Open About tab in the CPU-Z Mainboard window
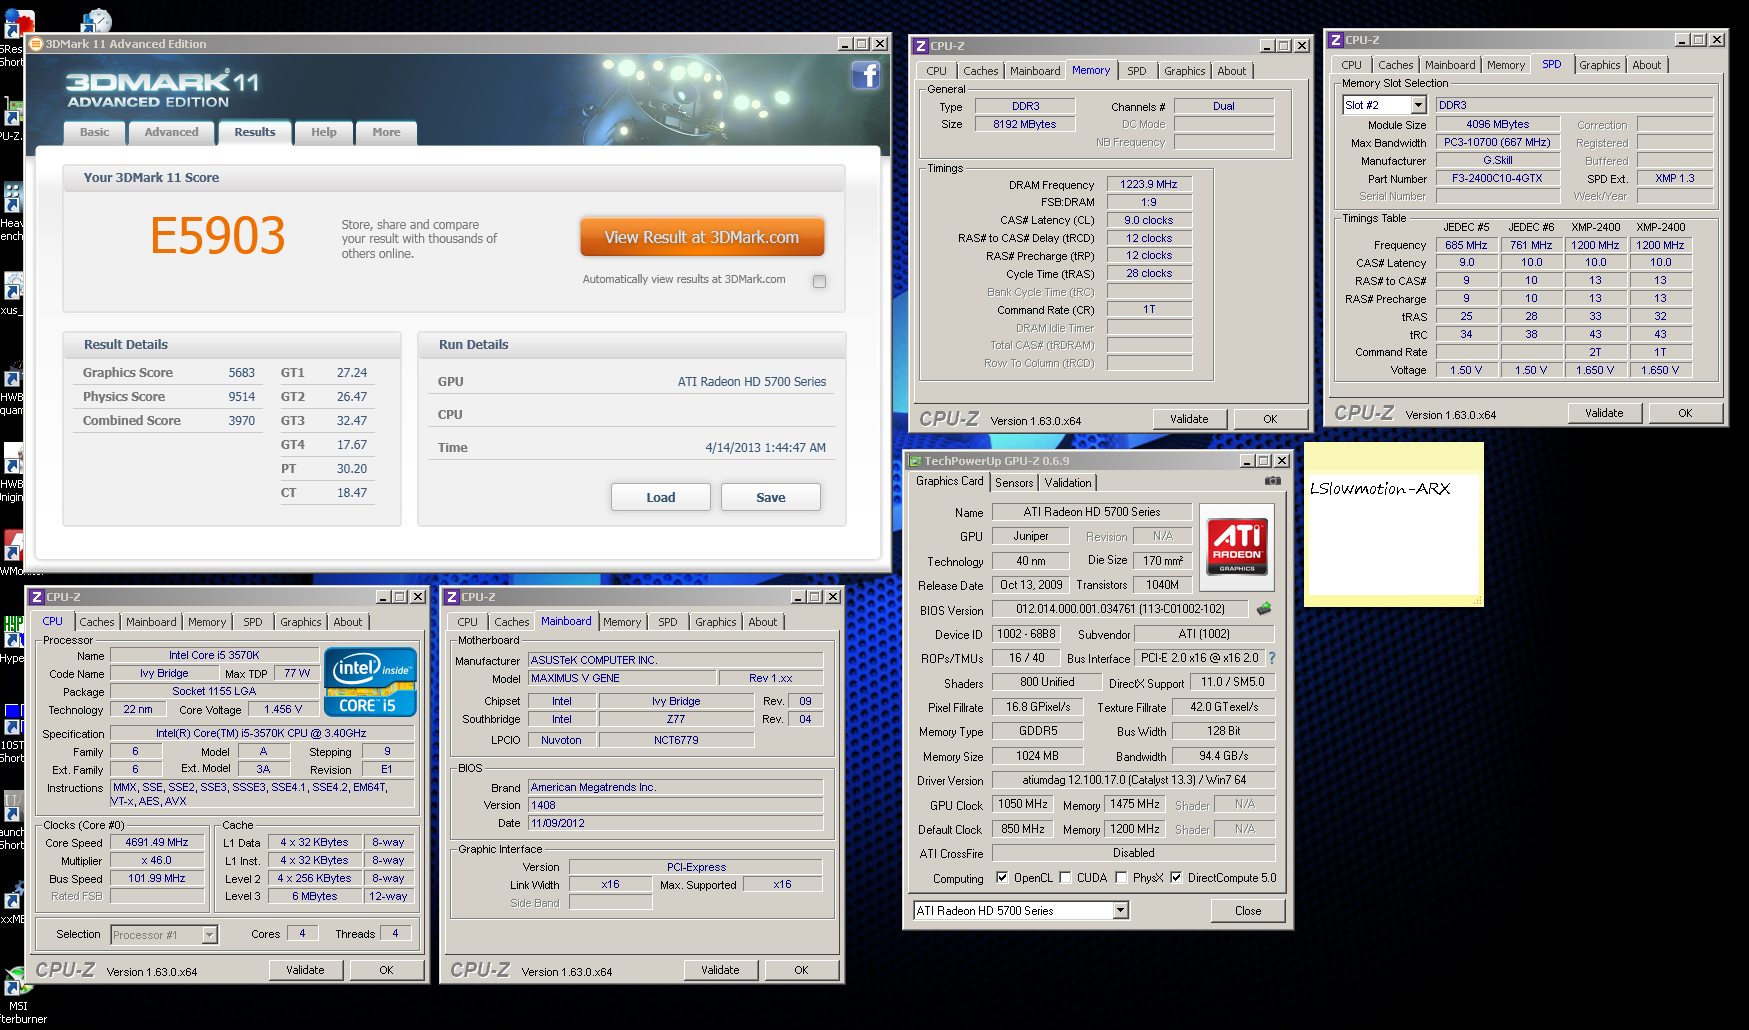The image size is (1749, 1030). (763, 622)
